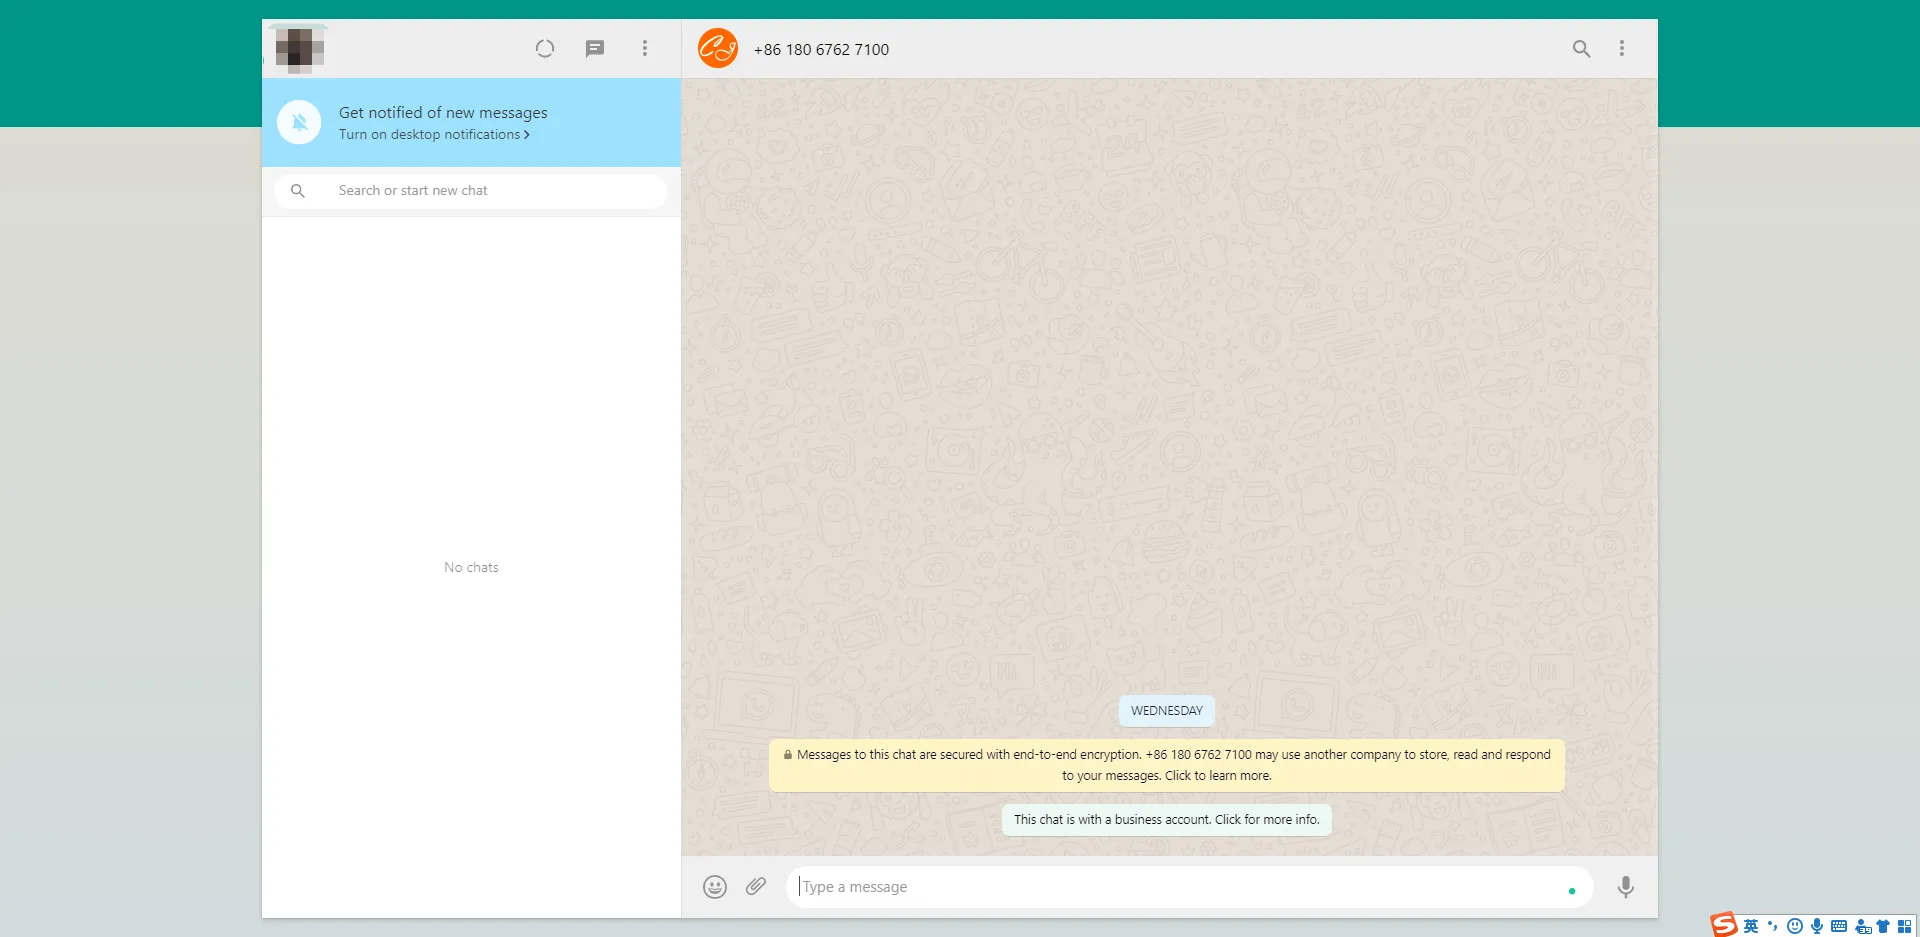Focus the Type a message field

coord(1170,887)
